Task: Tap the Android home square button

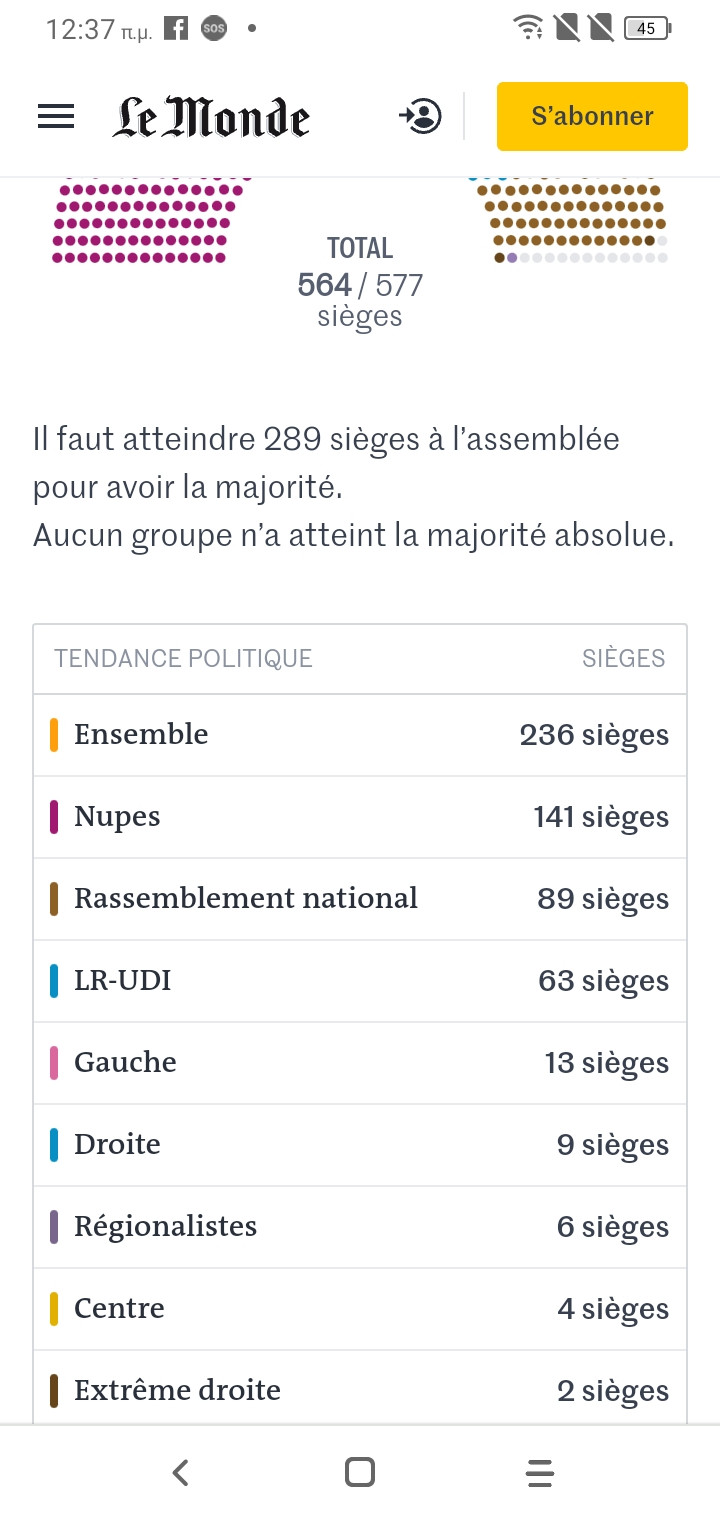Action: [360, 1472]
